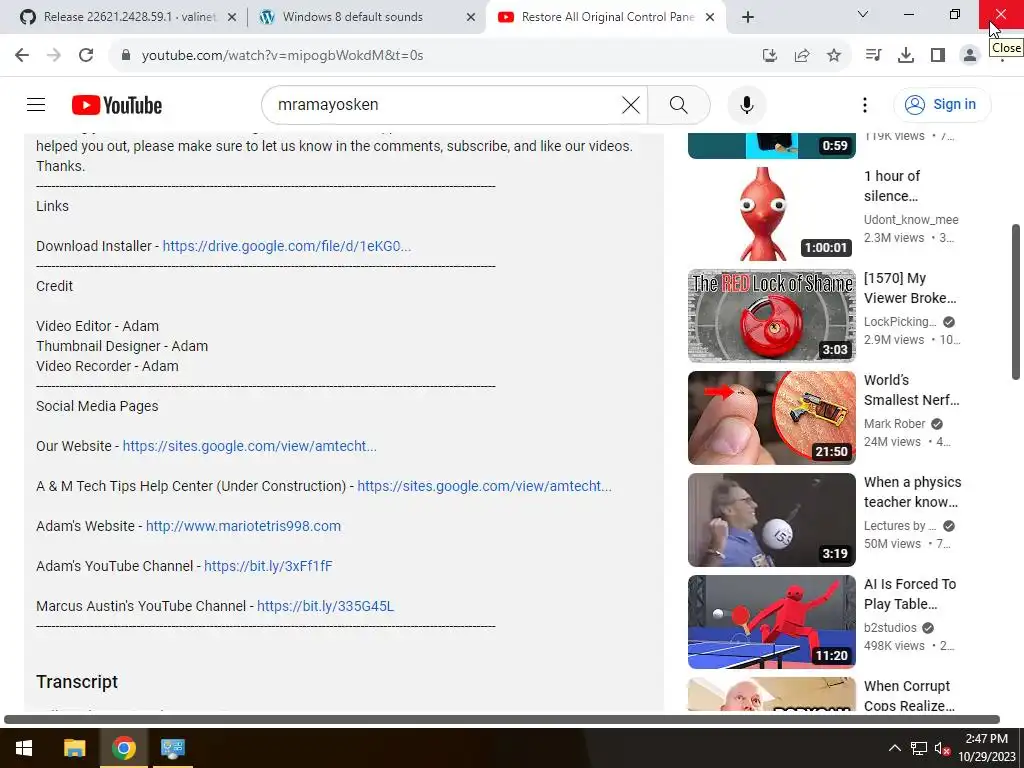
Task: Click the vertical page scrollbar thumb
Action: [x=1016, y=301]
